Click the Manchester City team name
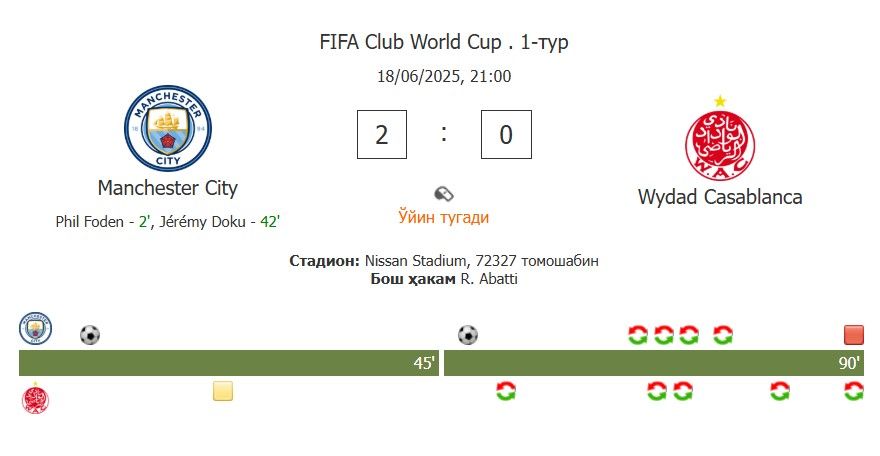Viewport: 880px width, 456px height. [x=168, y=188]
